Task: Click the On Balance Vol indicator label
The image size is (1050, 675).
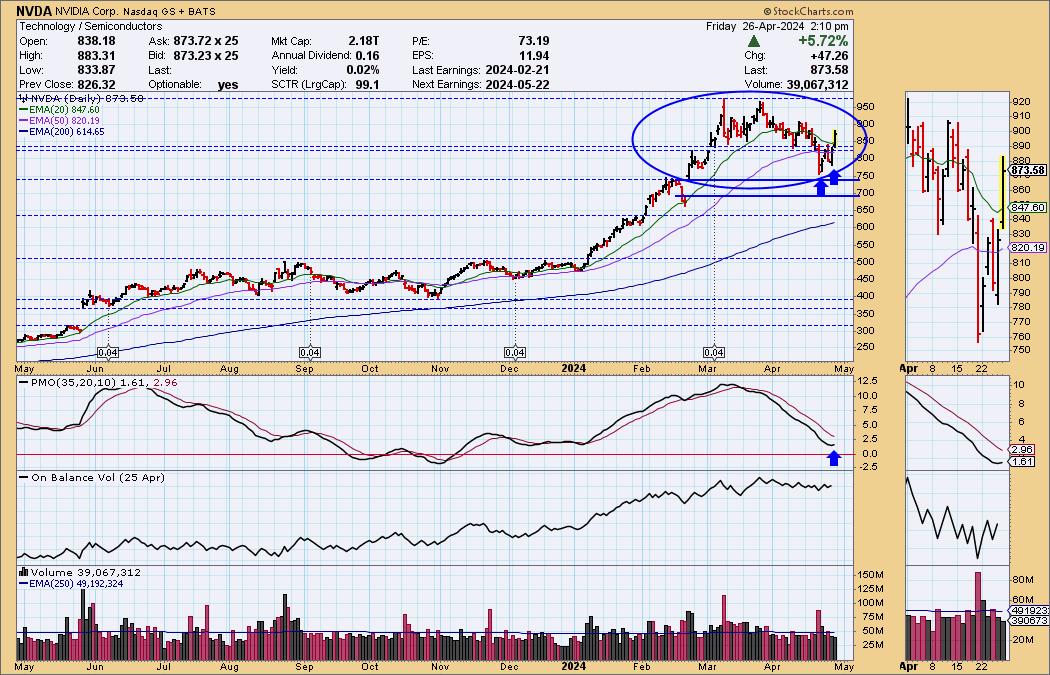Action: [x=84, y=478]
